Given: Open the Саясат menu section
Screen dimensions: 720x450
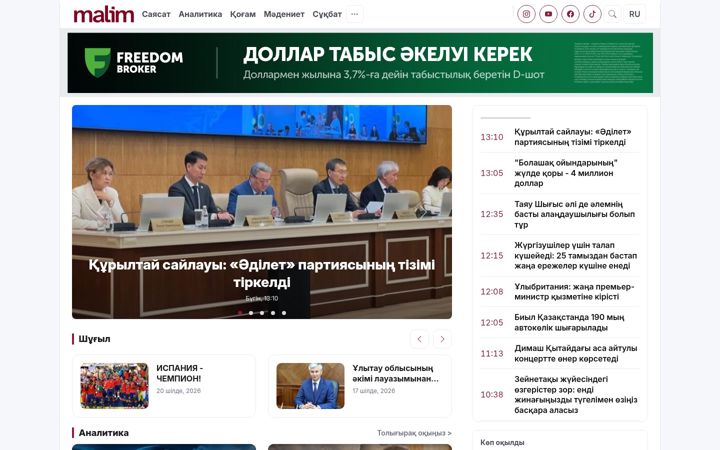Looking at the screenshot, I should point(156,14).
